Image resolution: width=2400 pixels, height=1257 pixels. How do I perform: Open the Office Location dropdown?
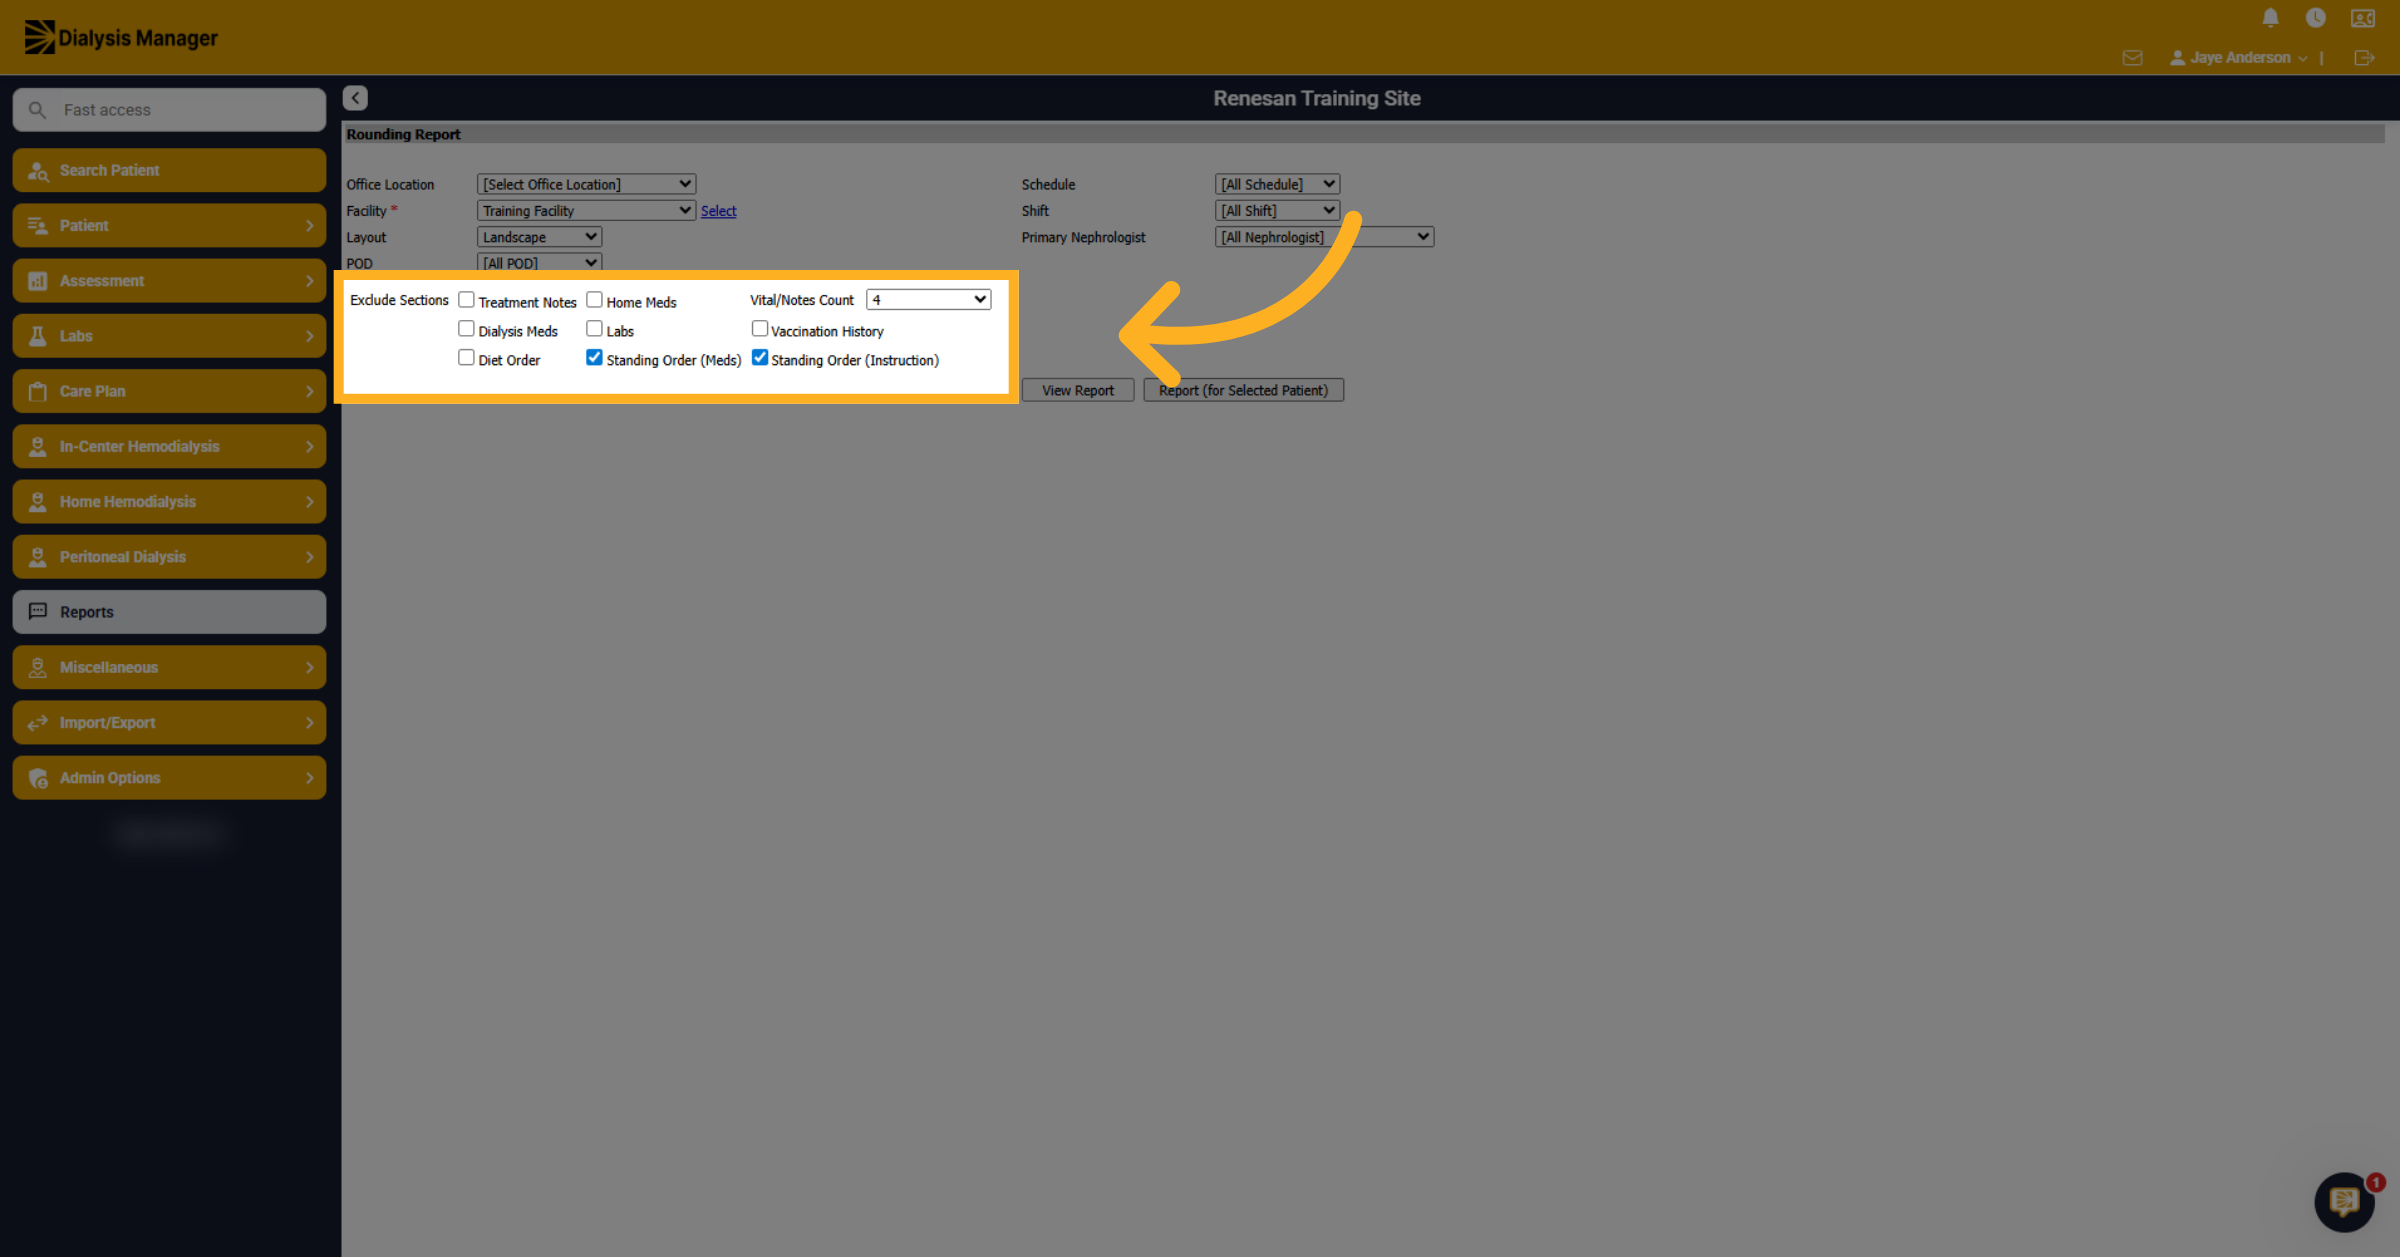pyautogui.click(x=586, y=184)
